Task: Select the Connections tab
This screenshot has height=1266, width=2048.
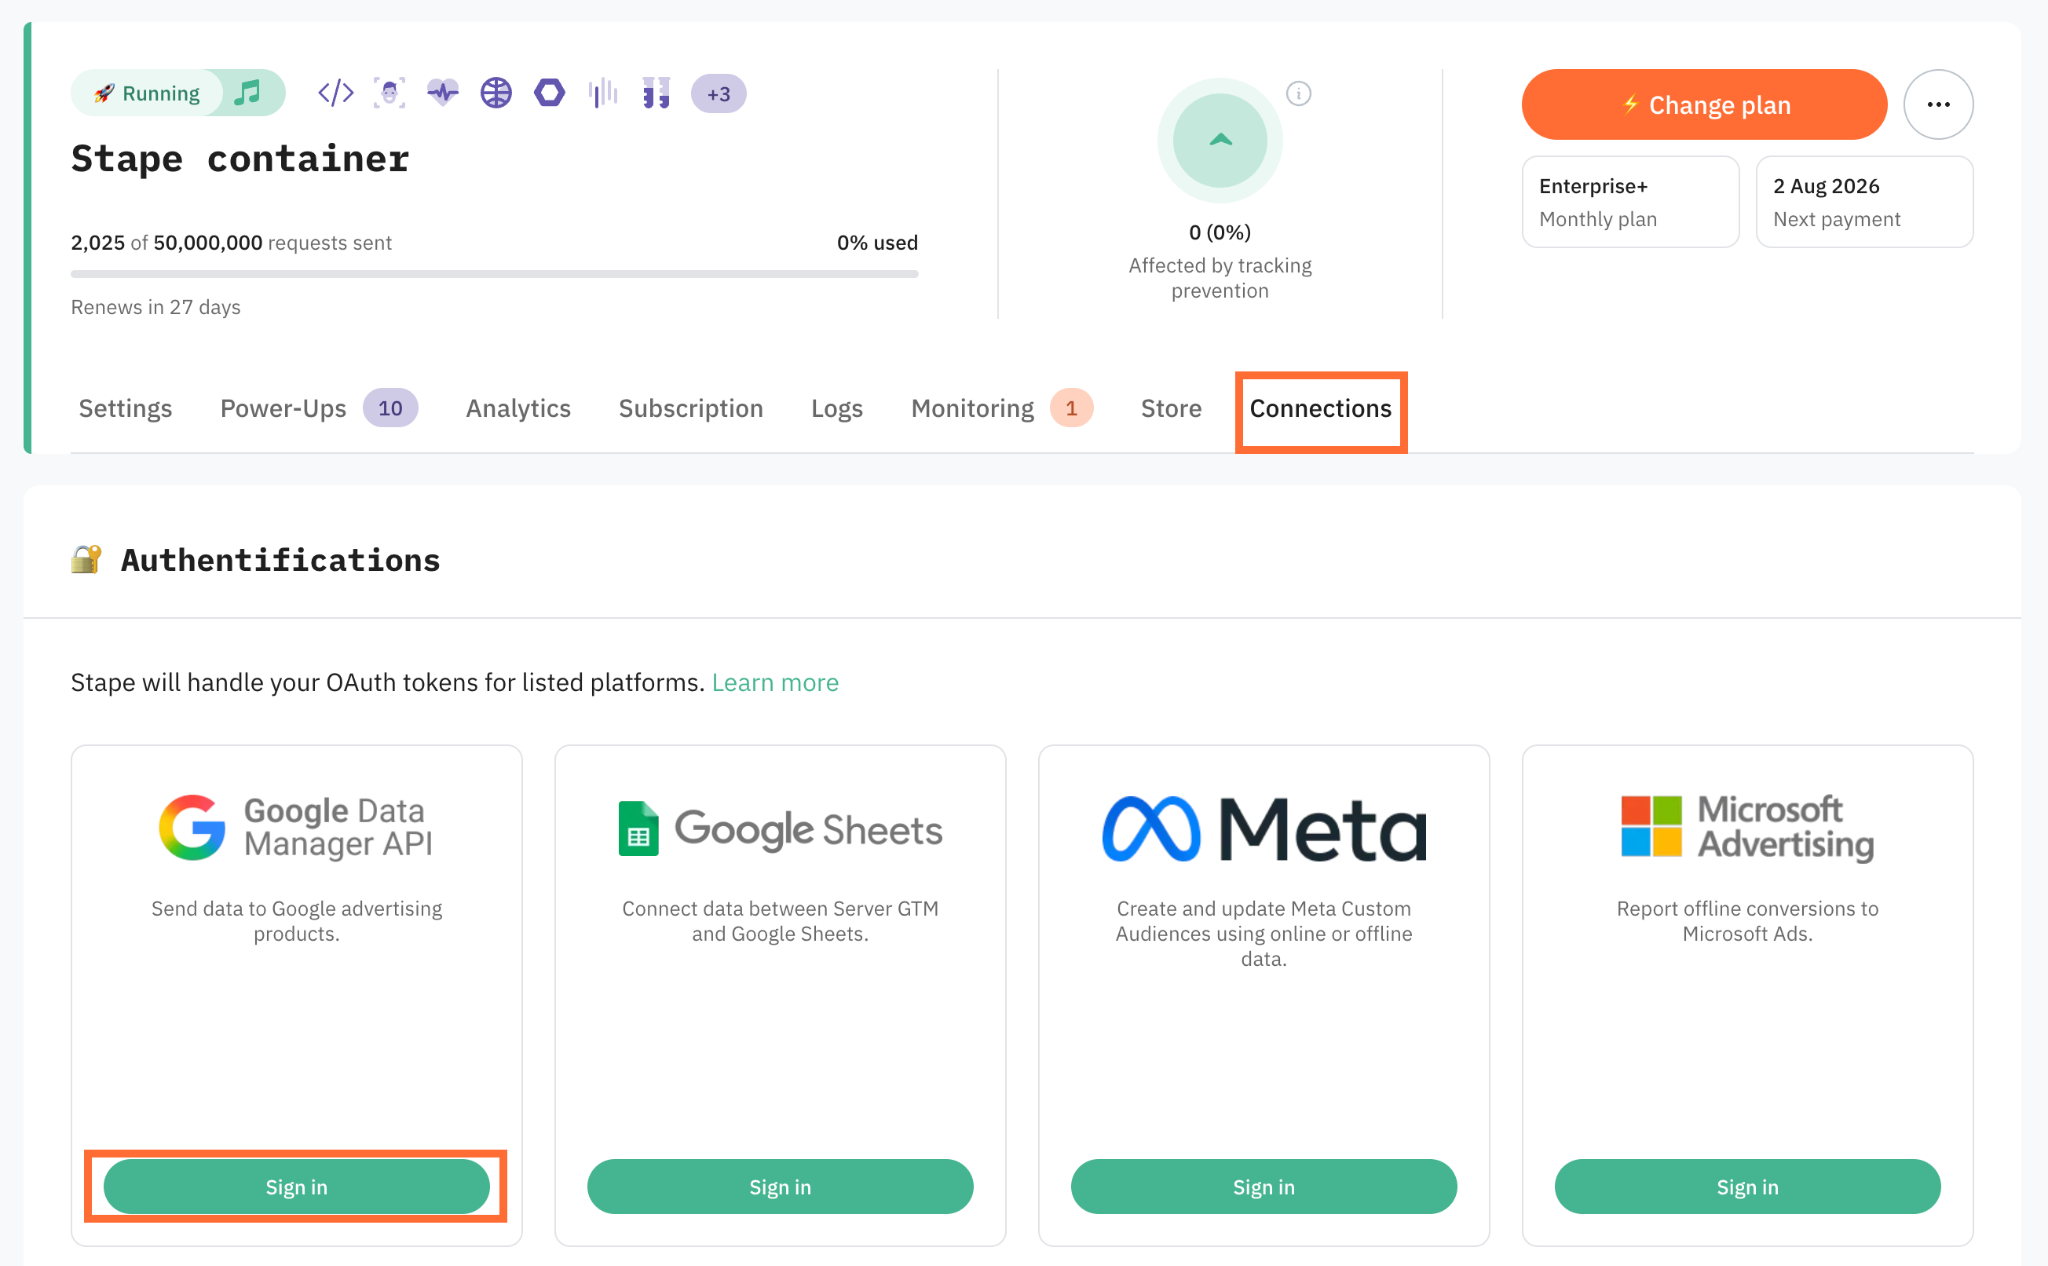Action: pos(1321,408)
